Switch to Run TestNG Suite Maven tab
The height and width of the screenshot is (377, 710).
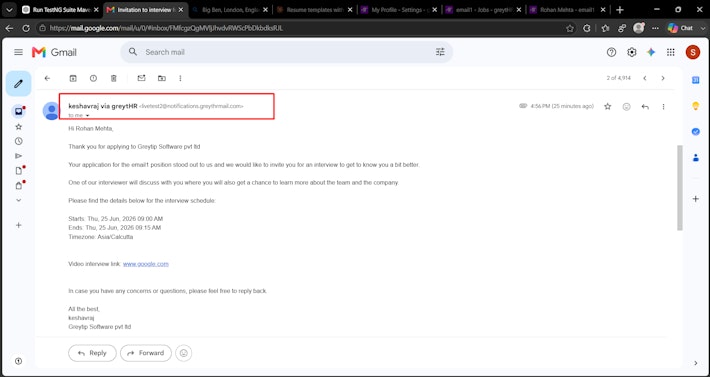pos(61,10)
